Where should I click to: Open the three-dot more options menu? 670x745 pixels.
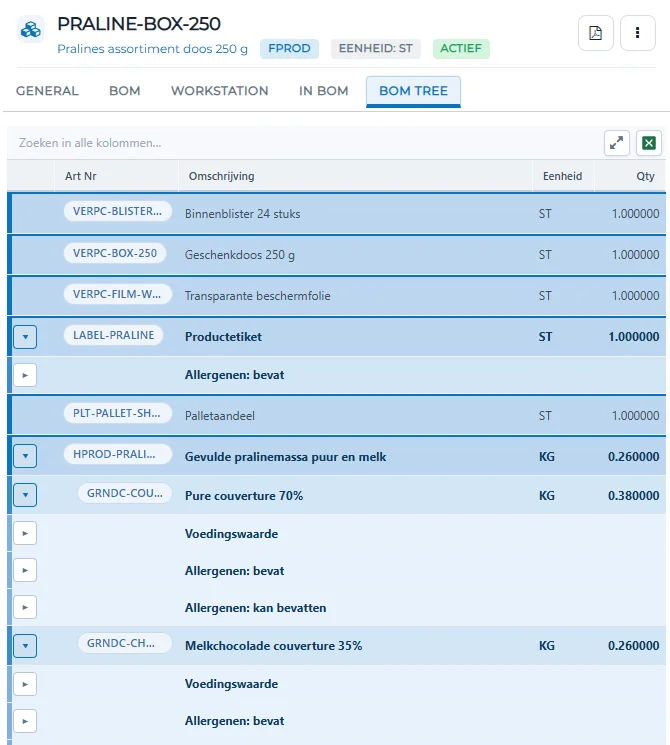[638, 33]
